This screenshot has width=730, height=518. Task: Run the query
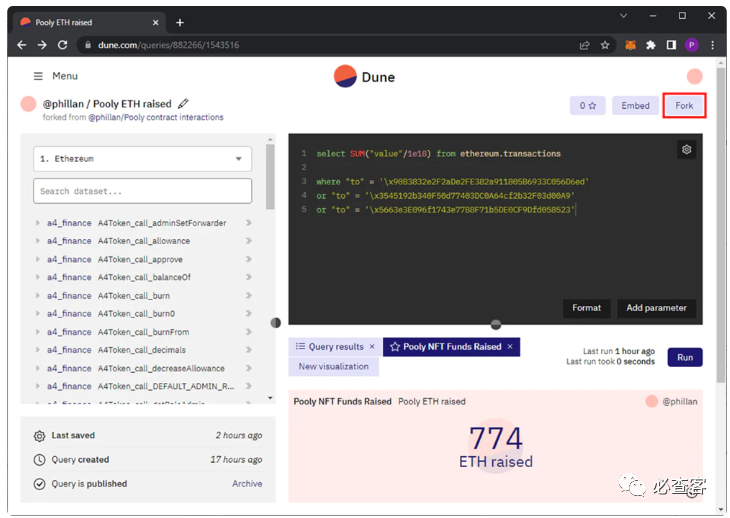coord(685,357)
